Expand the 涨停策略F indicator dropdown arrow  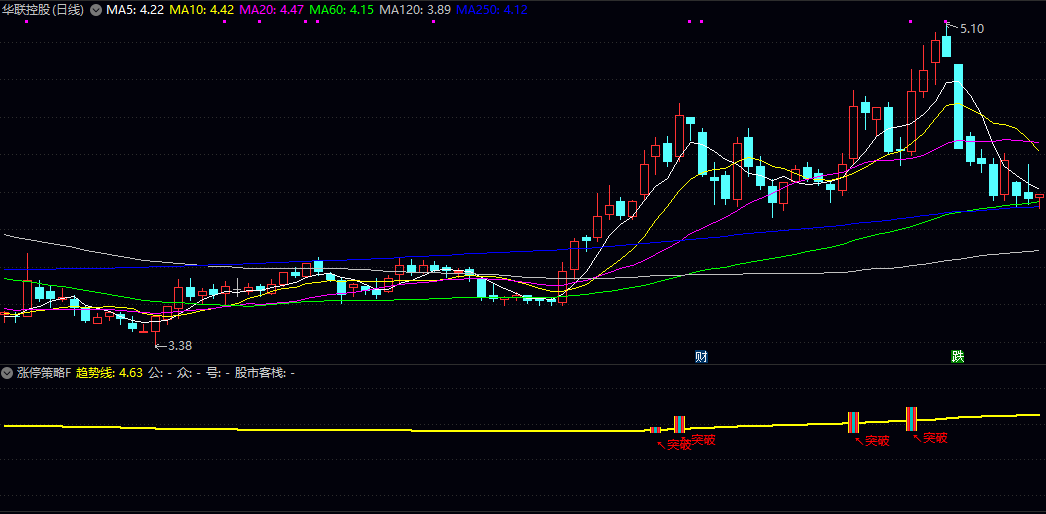point(8,373)
